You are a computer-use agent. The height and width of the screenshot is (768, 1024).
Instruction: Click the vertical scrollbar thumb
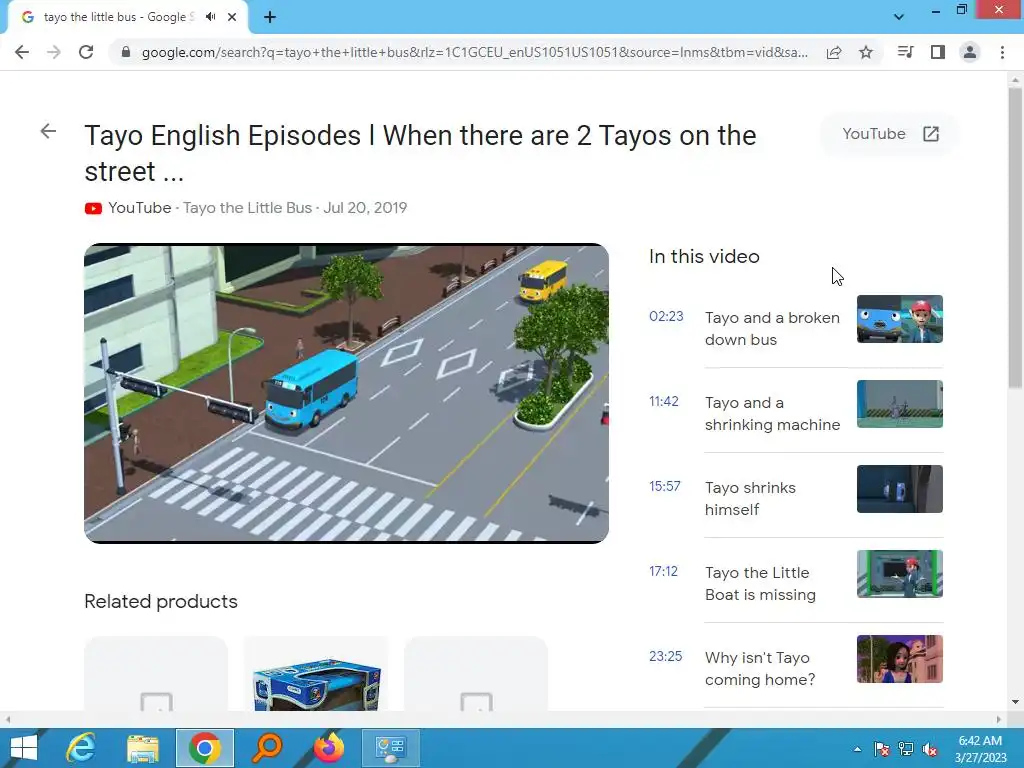[x=1015, y=238]
